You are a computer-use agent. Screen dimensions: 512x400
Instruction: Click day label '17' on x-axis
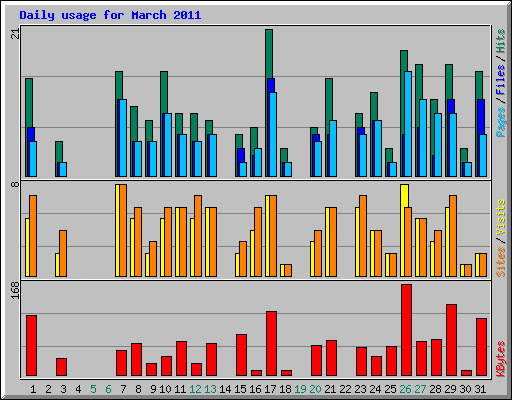tap(270, 389)
